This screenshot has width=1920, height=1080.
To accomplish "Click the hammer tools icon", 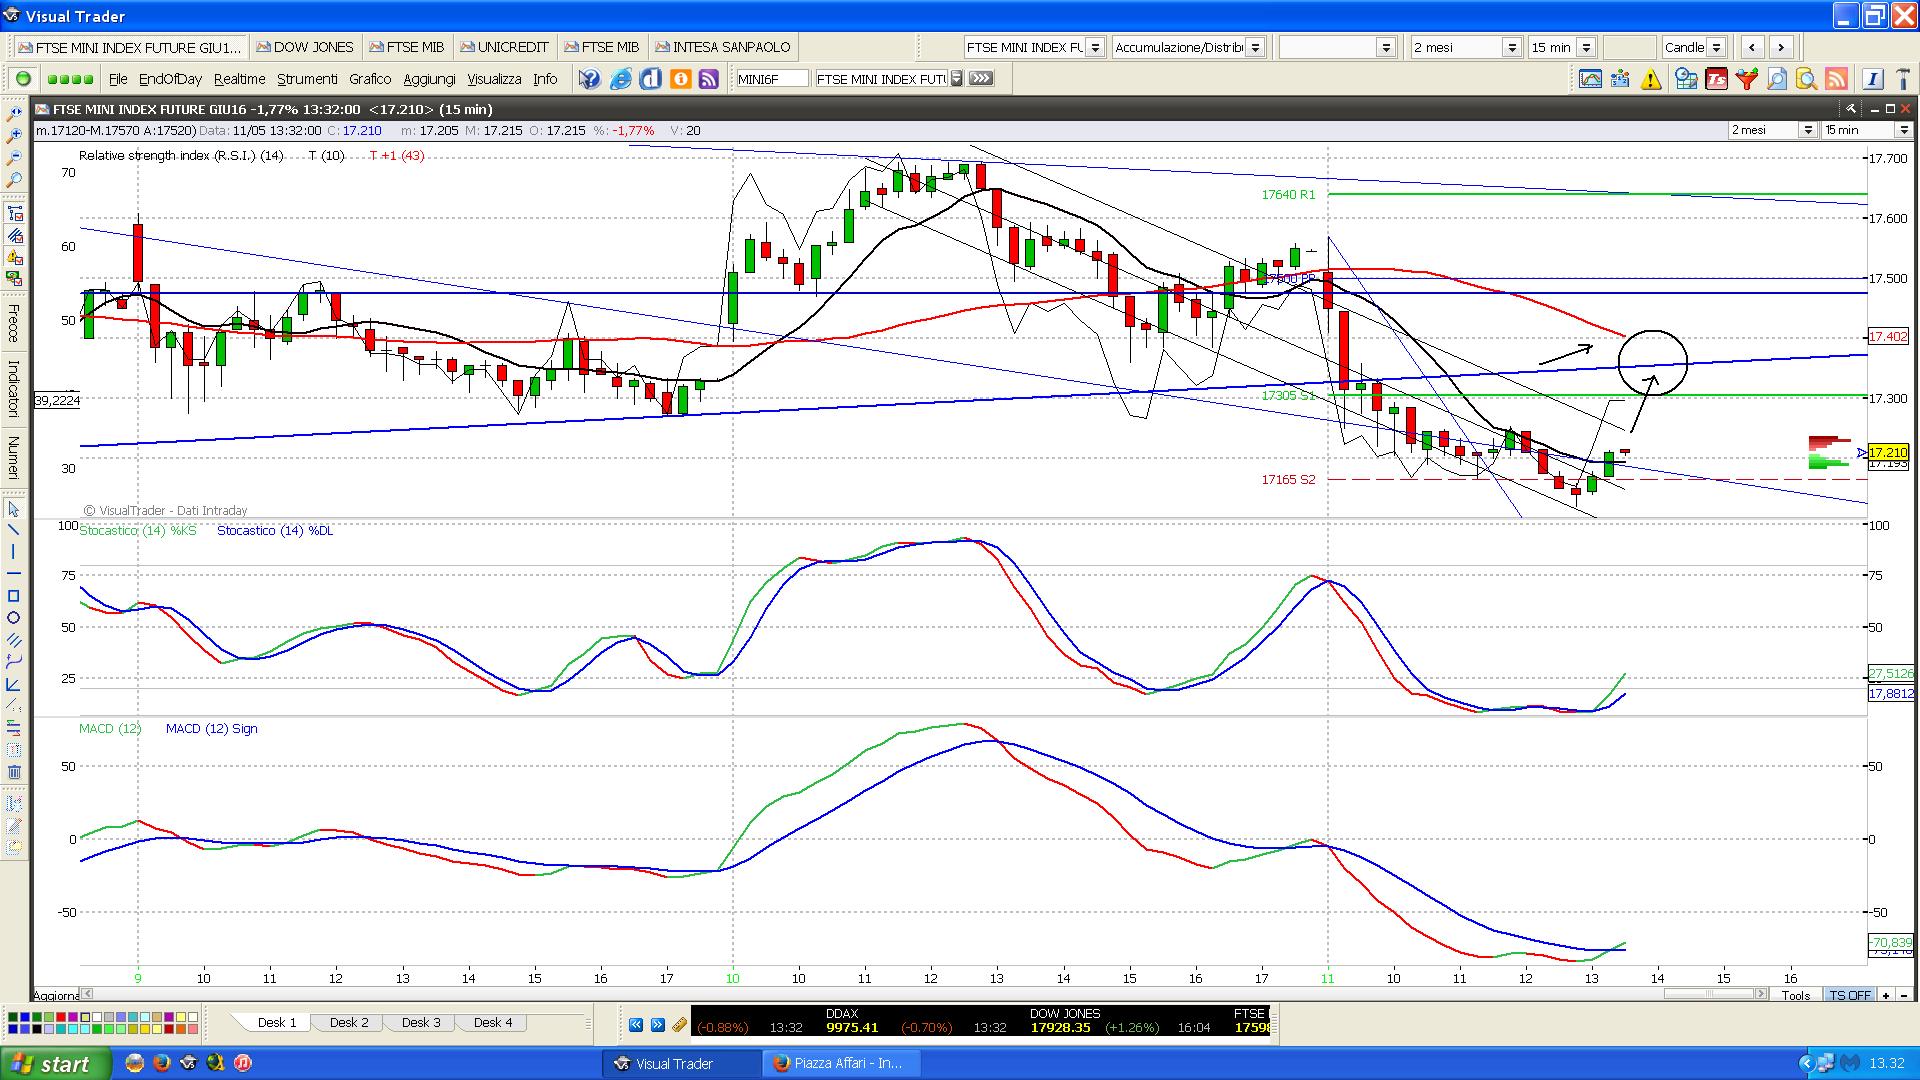I will [x=1904, y=79].
